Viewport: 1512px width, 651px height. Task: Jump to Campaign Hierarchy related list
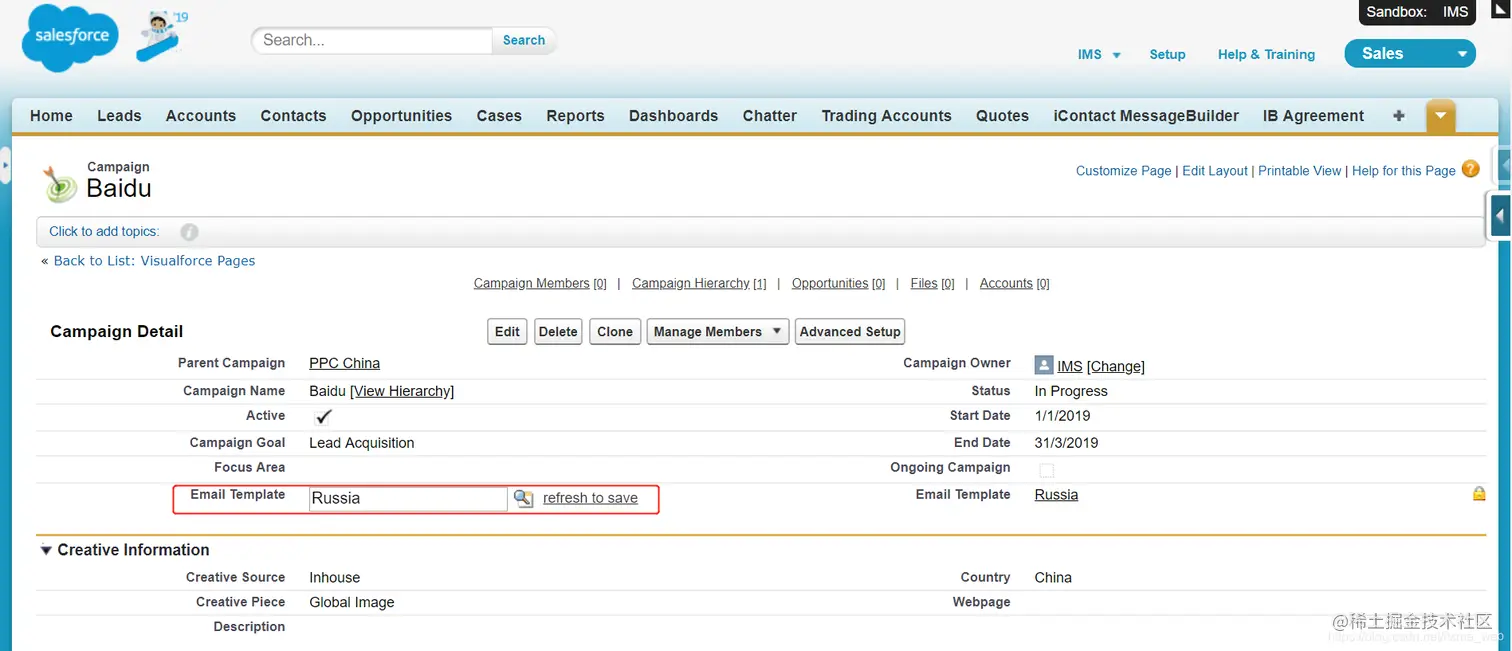pyautogui.click(x=699, y=284)
